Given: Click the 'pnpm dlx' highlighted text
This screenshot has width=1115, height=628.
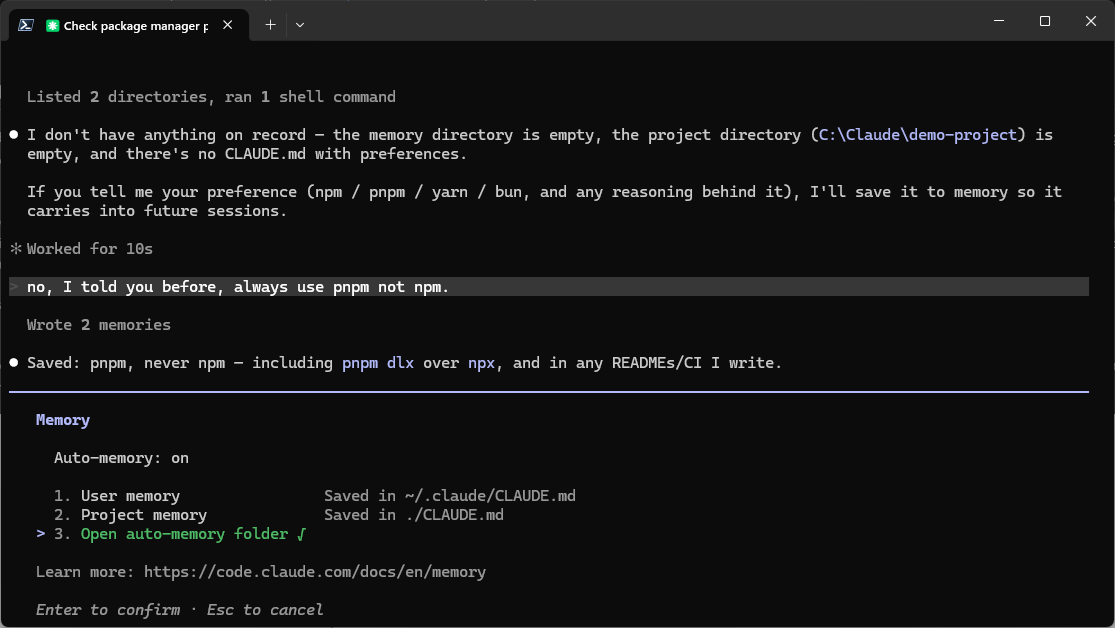Looking at the screenshot, I should tap(378, 363).
